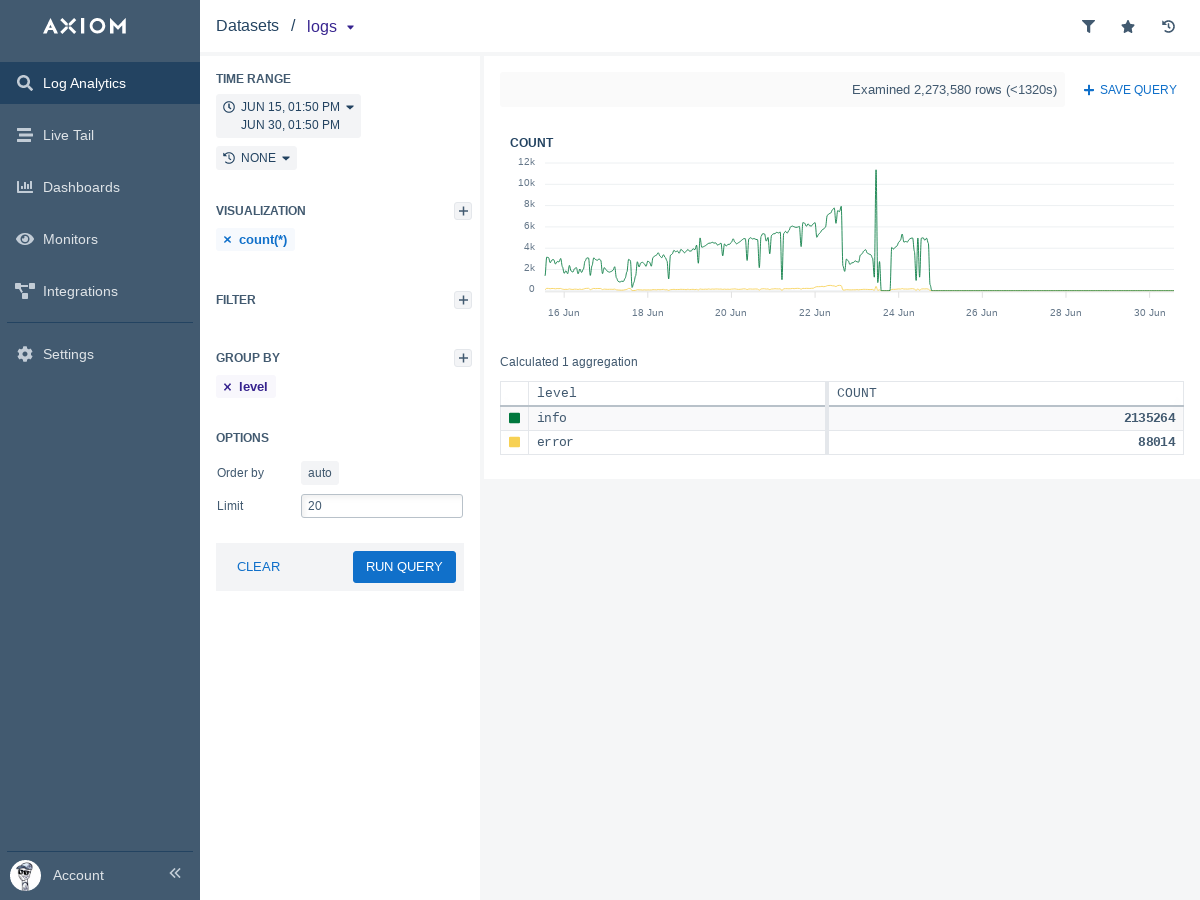Go to Live Tail in sidebar
1200x900 pixels.
tap(68, 135)
